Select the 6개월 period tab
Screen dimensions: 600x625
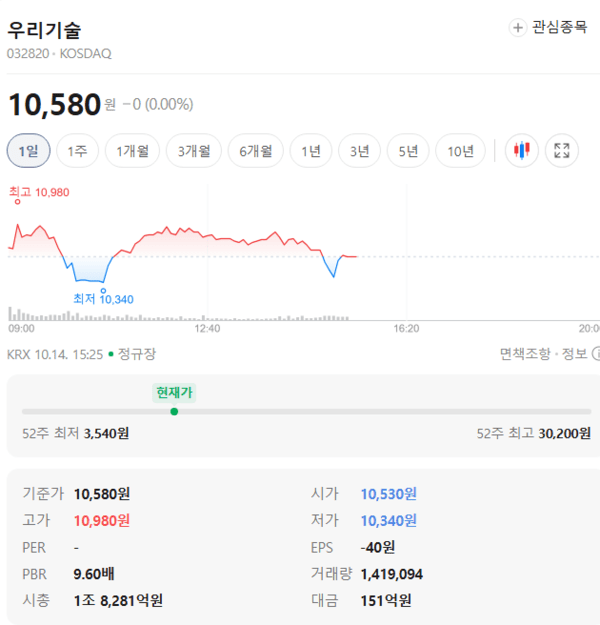pos(256,151)
